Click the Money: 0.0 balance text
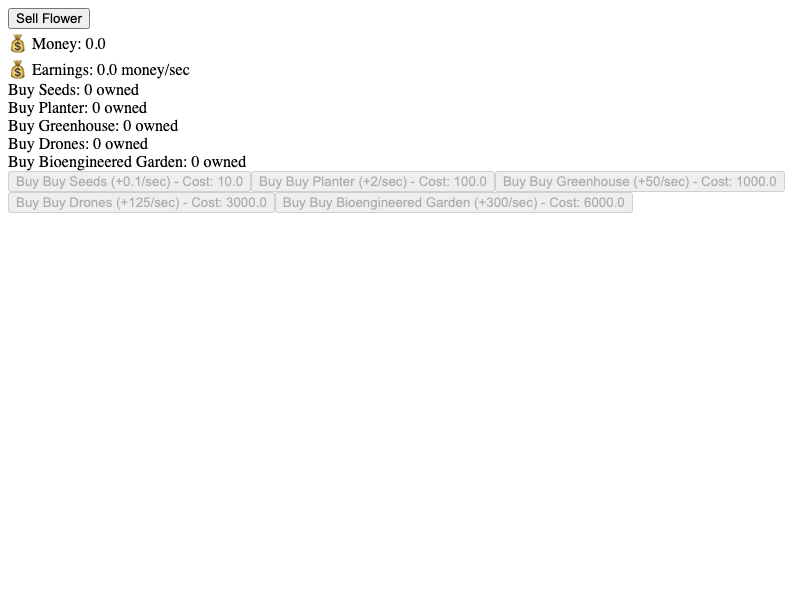 coord(68,44)
